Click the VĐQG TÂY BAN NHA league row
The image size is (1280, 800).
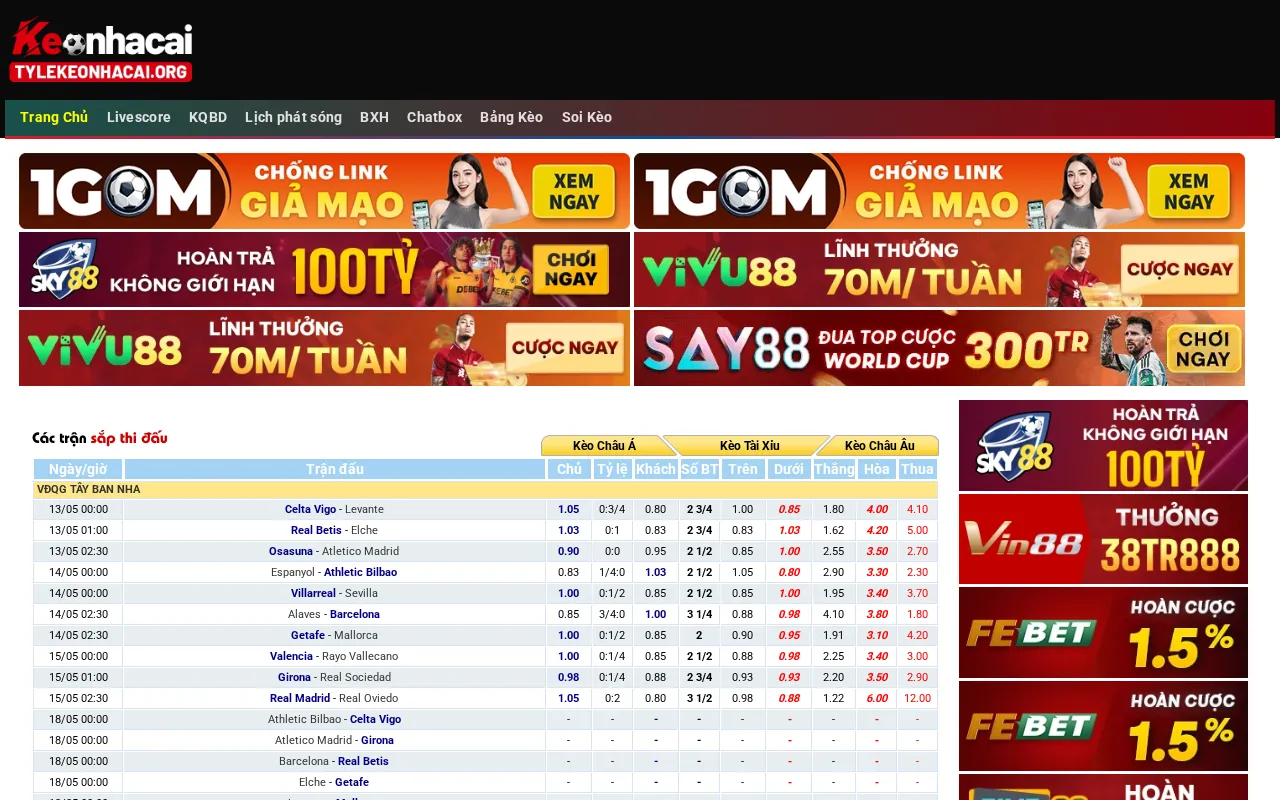pyautogui.click(x=486, y=489)
